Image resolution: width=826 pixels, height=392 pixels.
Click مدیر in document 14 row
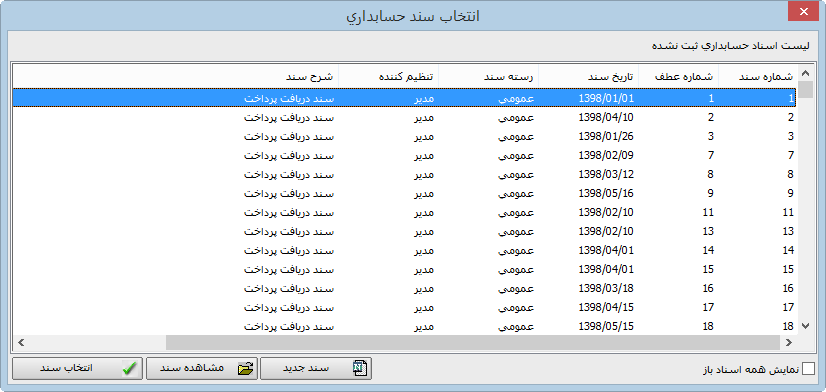pos(423,250)
